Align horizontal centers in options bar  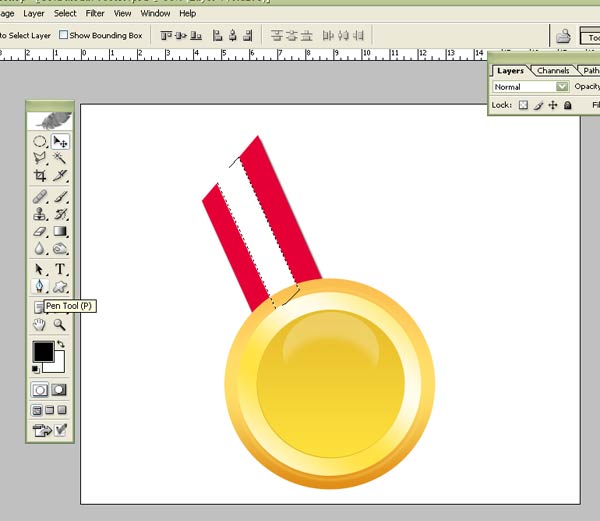(x=233, y=36)
